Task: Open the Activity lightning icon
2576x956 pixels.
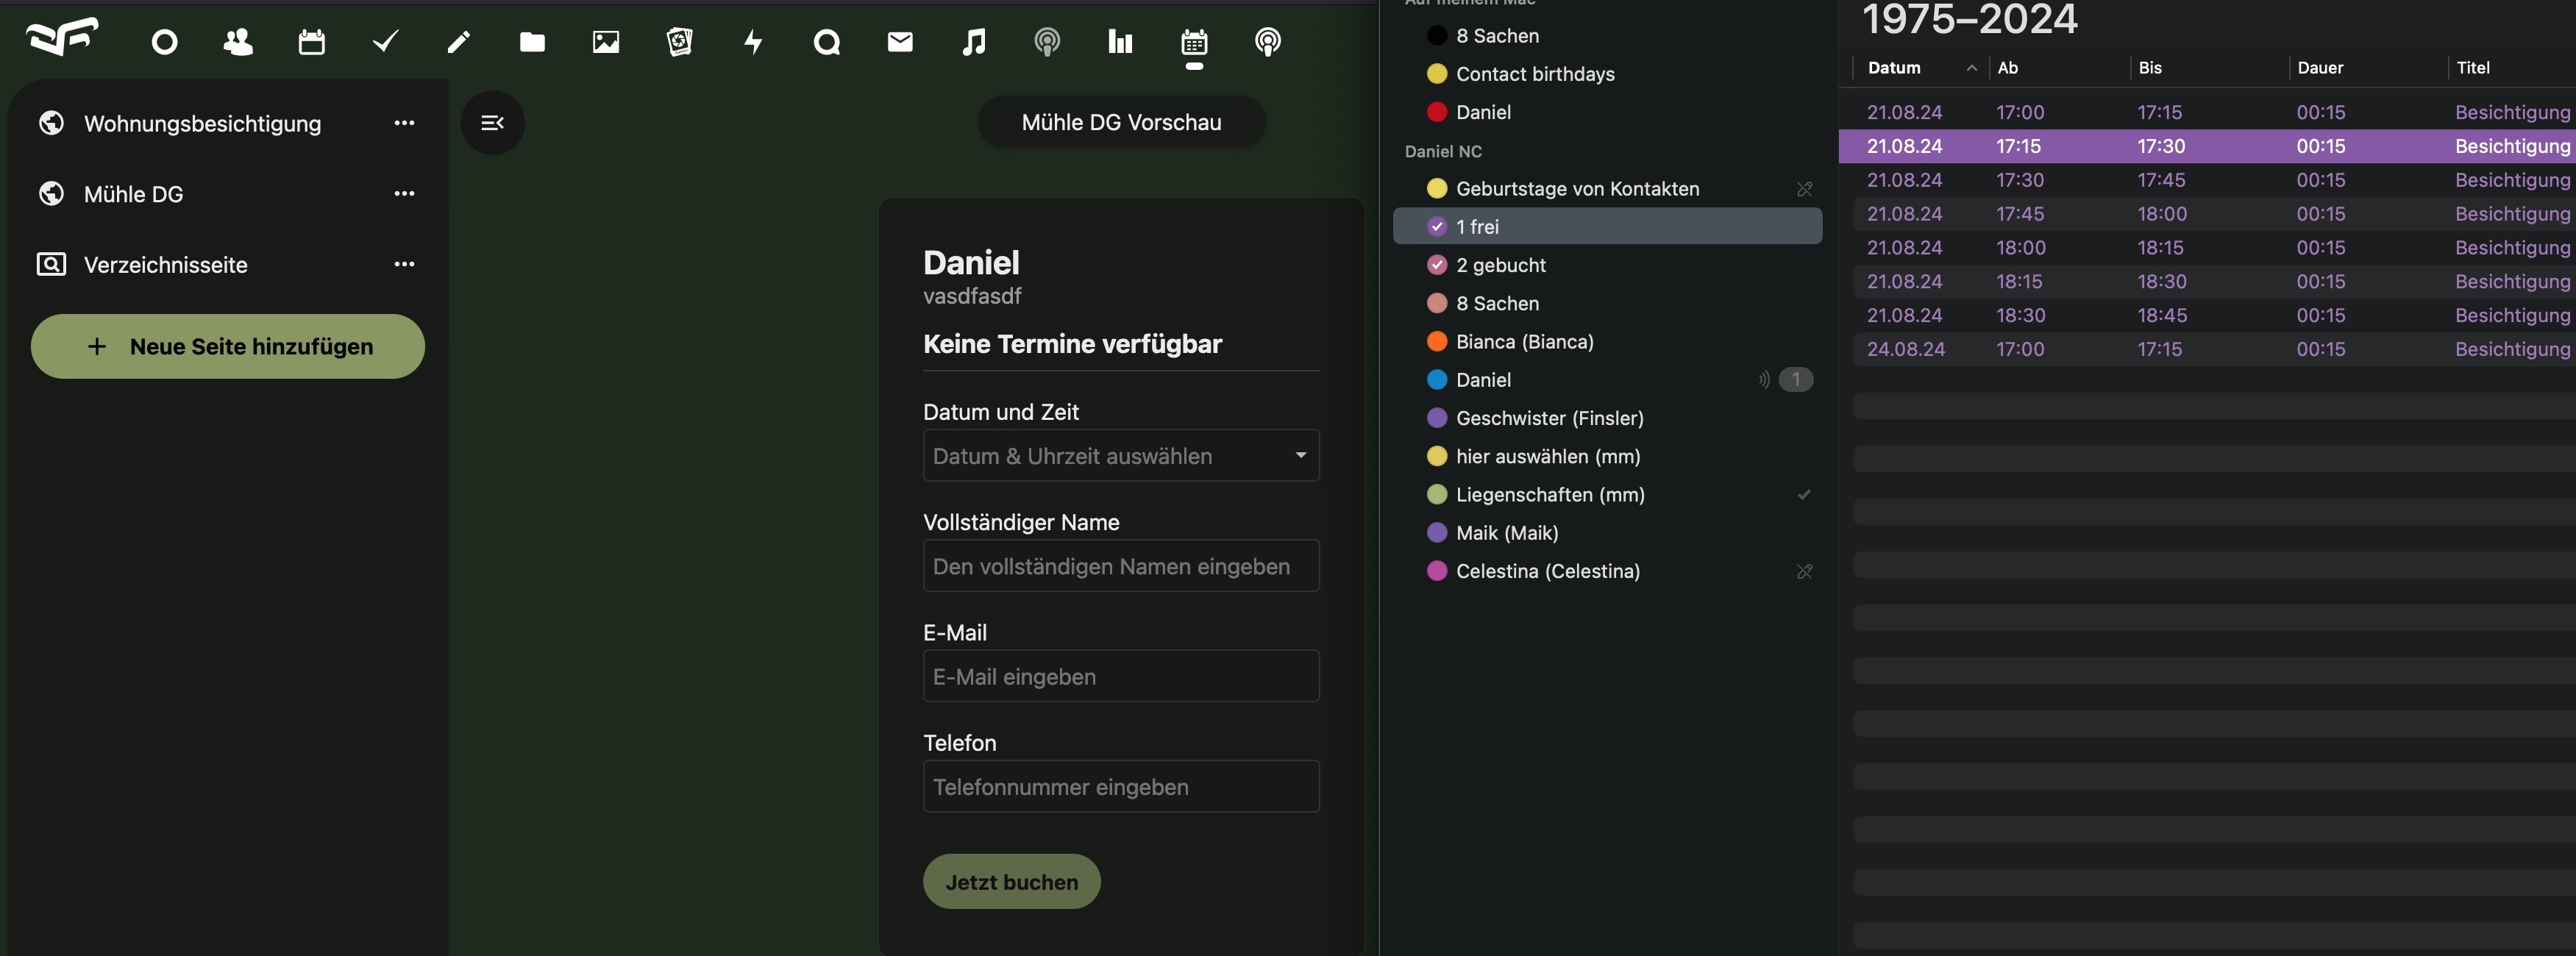Action: point(753,42)
